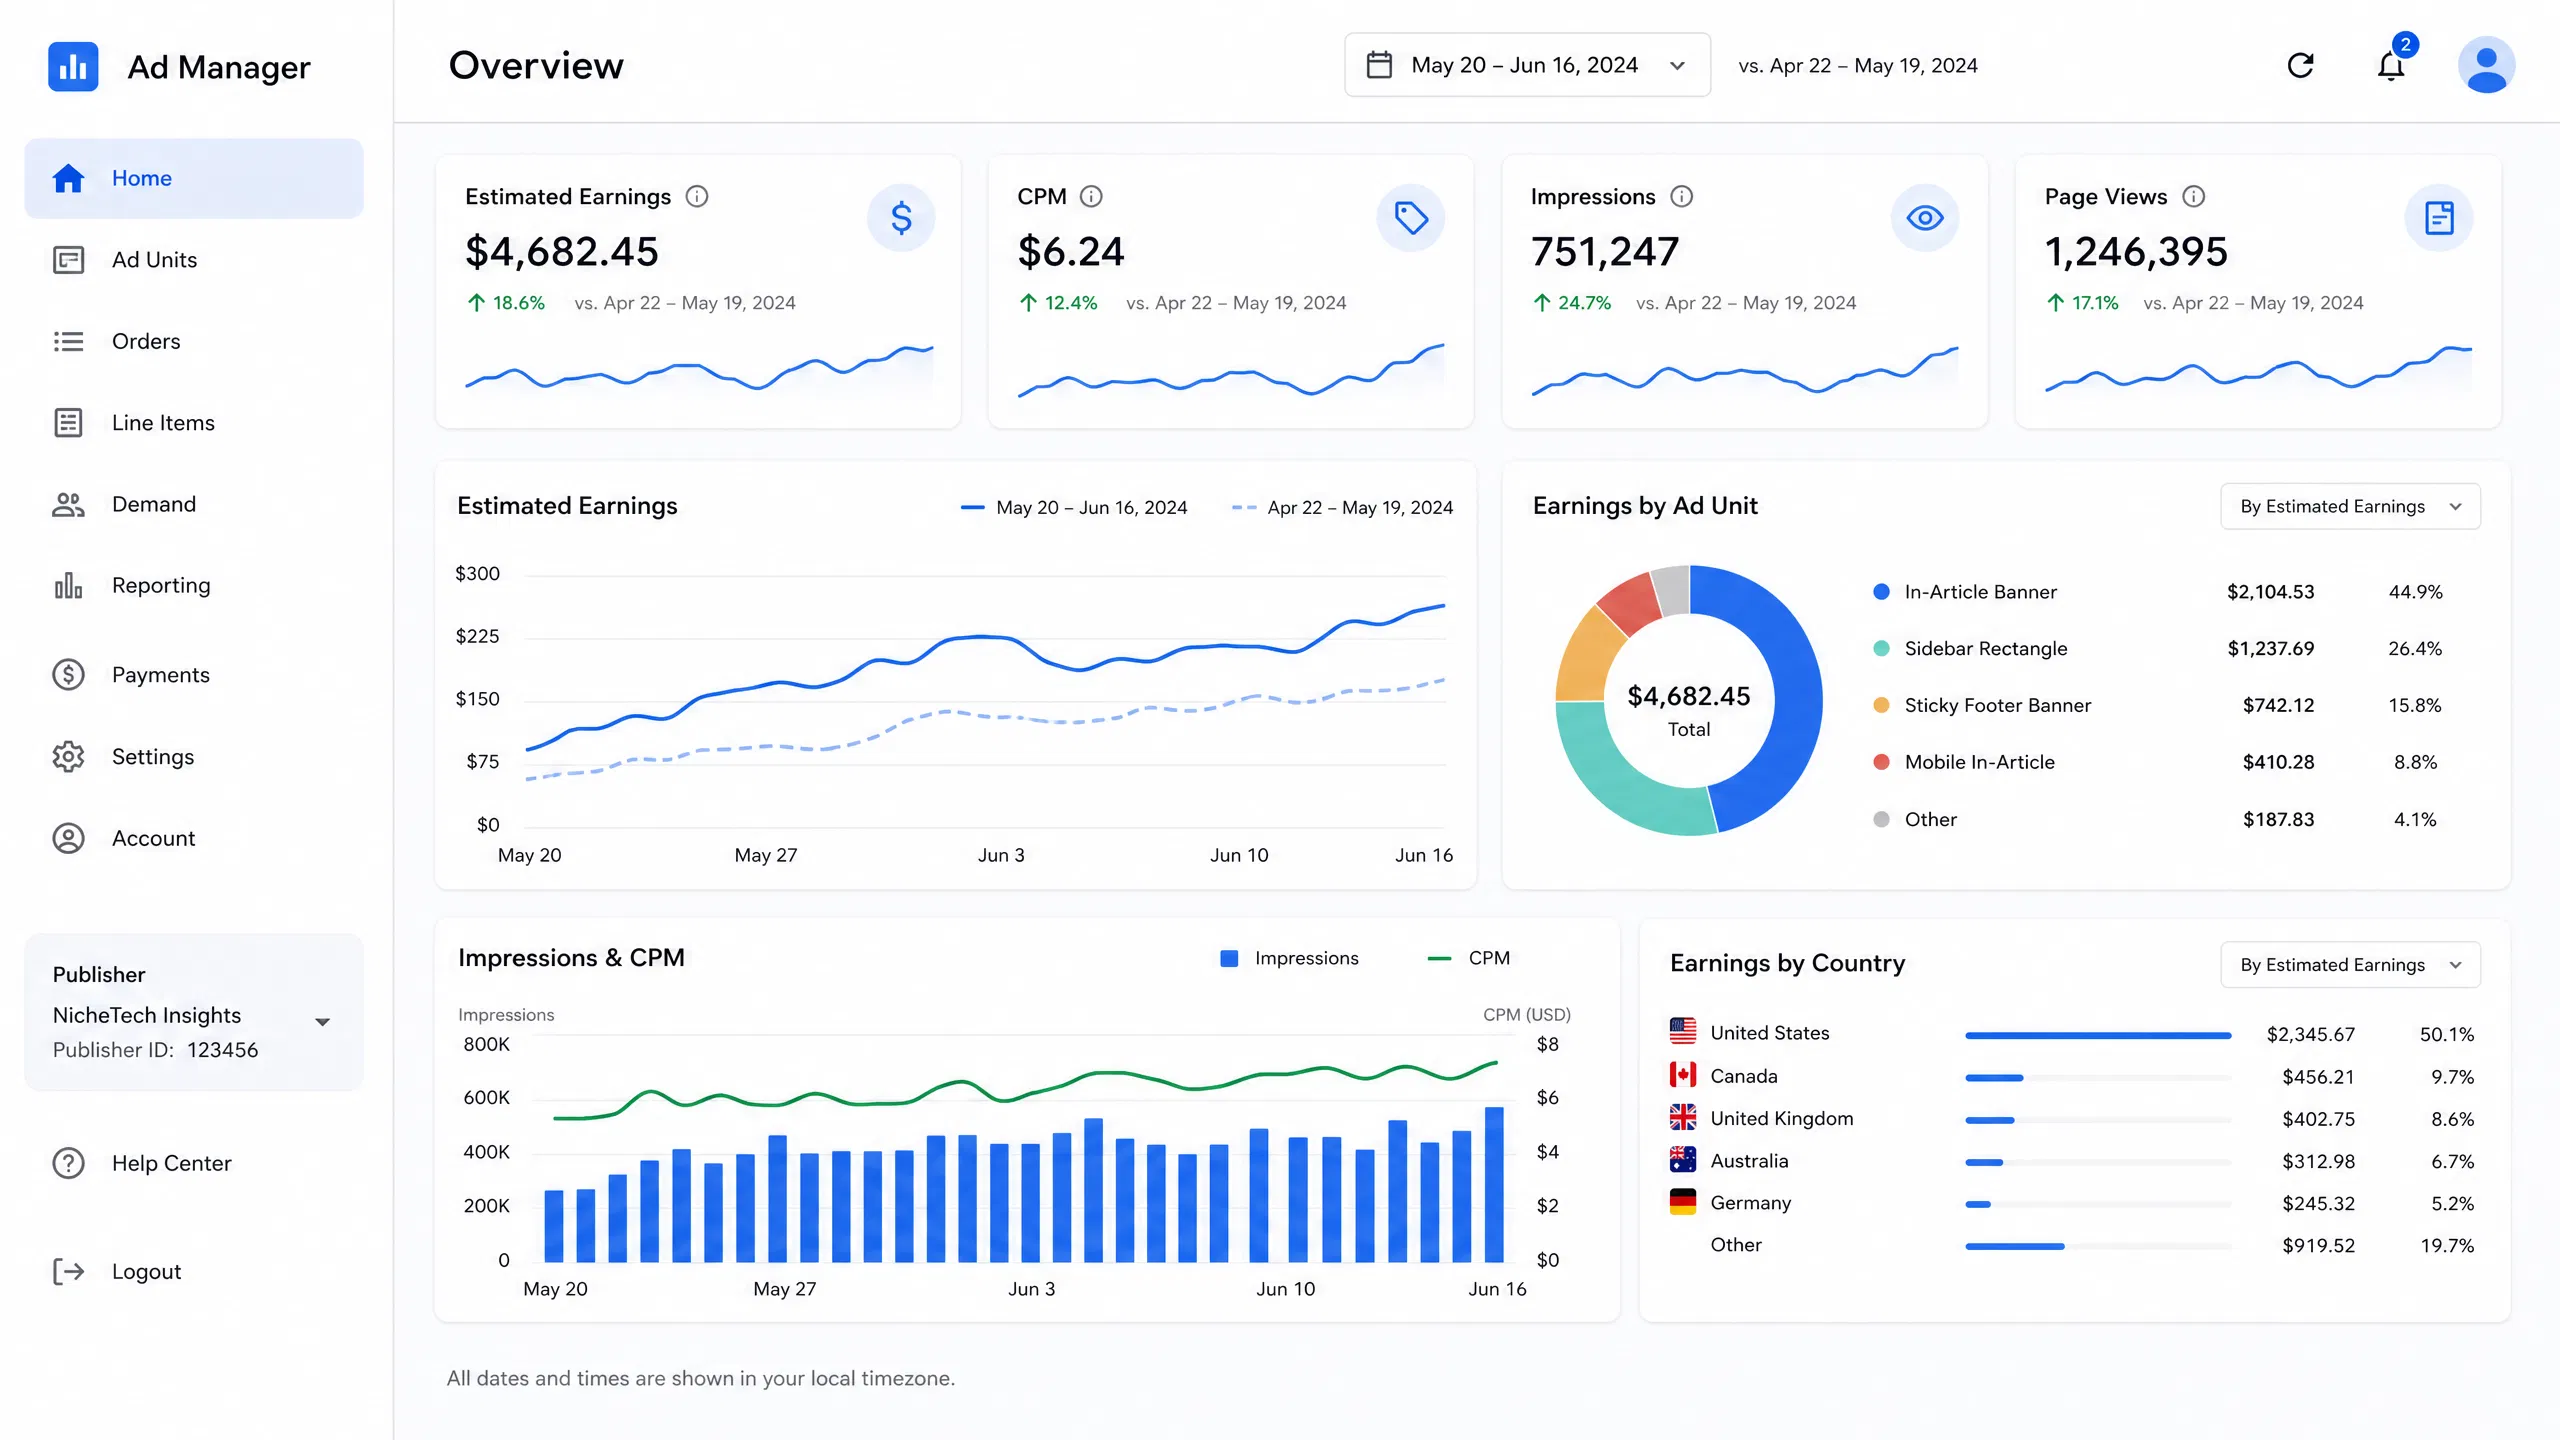The width and height of the screenshot is (2560, 1440).
Task: Click the Ad Units sidebar icon
Action: coord(68,260)
